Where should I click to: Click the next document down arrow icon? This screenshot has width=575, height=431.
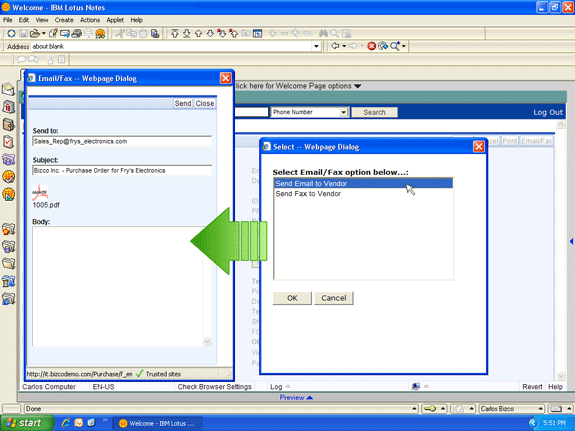210,34
